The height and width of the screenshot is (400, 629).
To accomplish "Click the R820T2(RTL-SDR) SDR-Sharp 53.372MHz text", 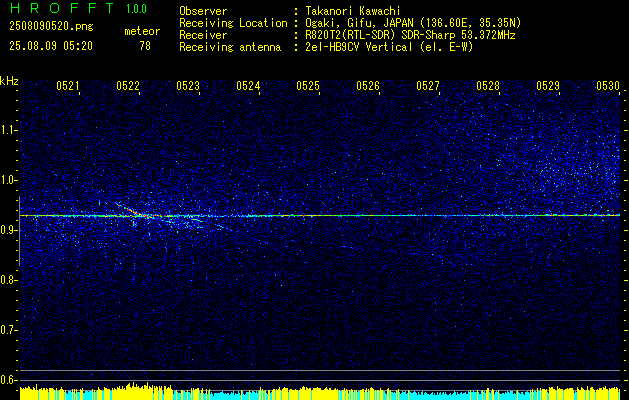I will [x=410, y=35].
